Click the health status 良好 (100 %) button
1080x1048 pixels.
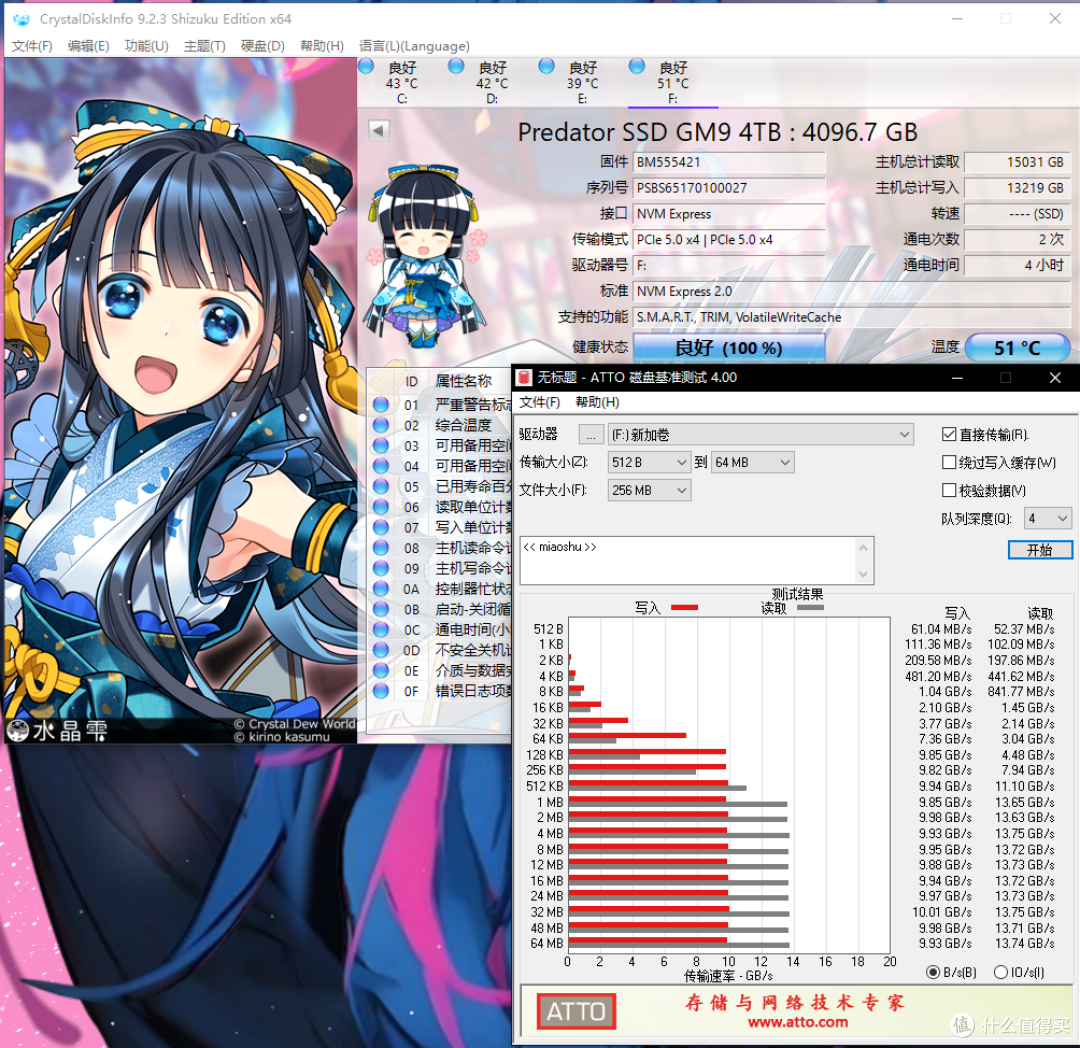(x=729, y=348)
